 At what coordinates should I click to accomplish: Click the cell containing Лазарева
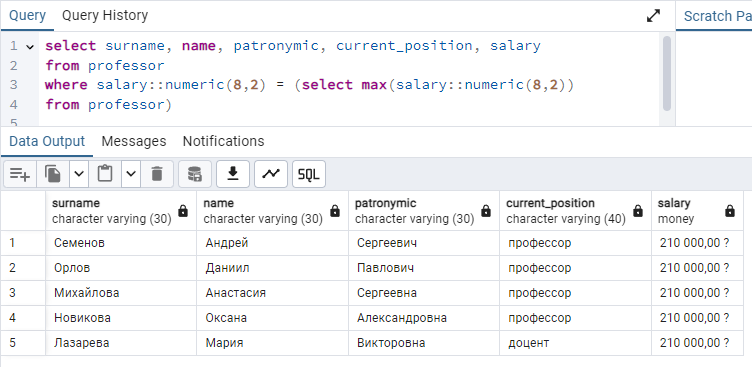(121, 343)
